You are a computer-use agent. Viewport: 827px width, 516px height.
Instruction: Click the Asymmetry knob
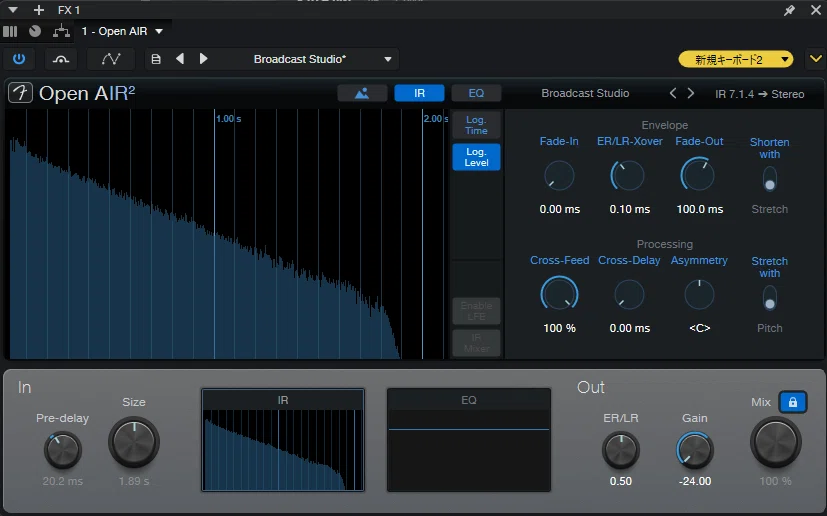tap(699, 294)
